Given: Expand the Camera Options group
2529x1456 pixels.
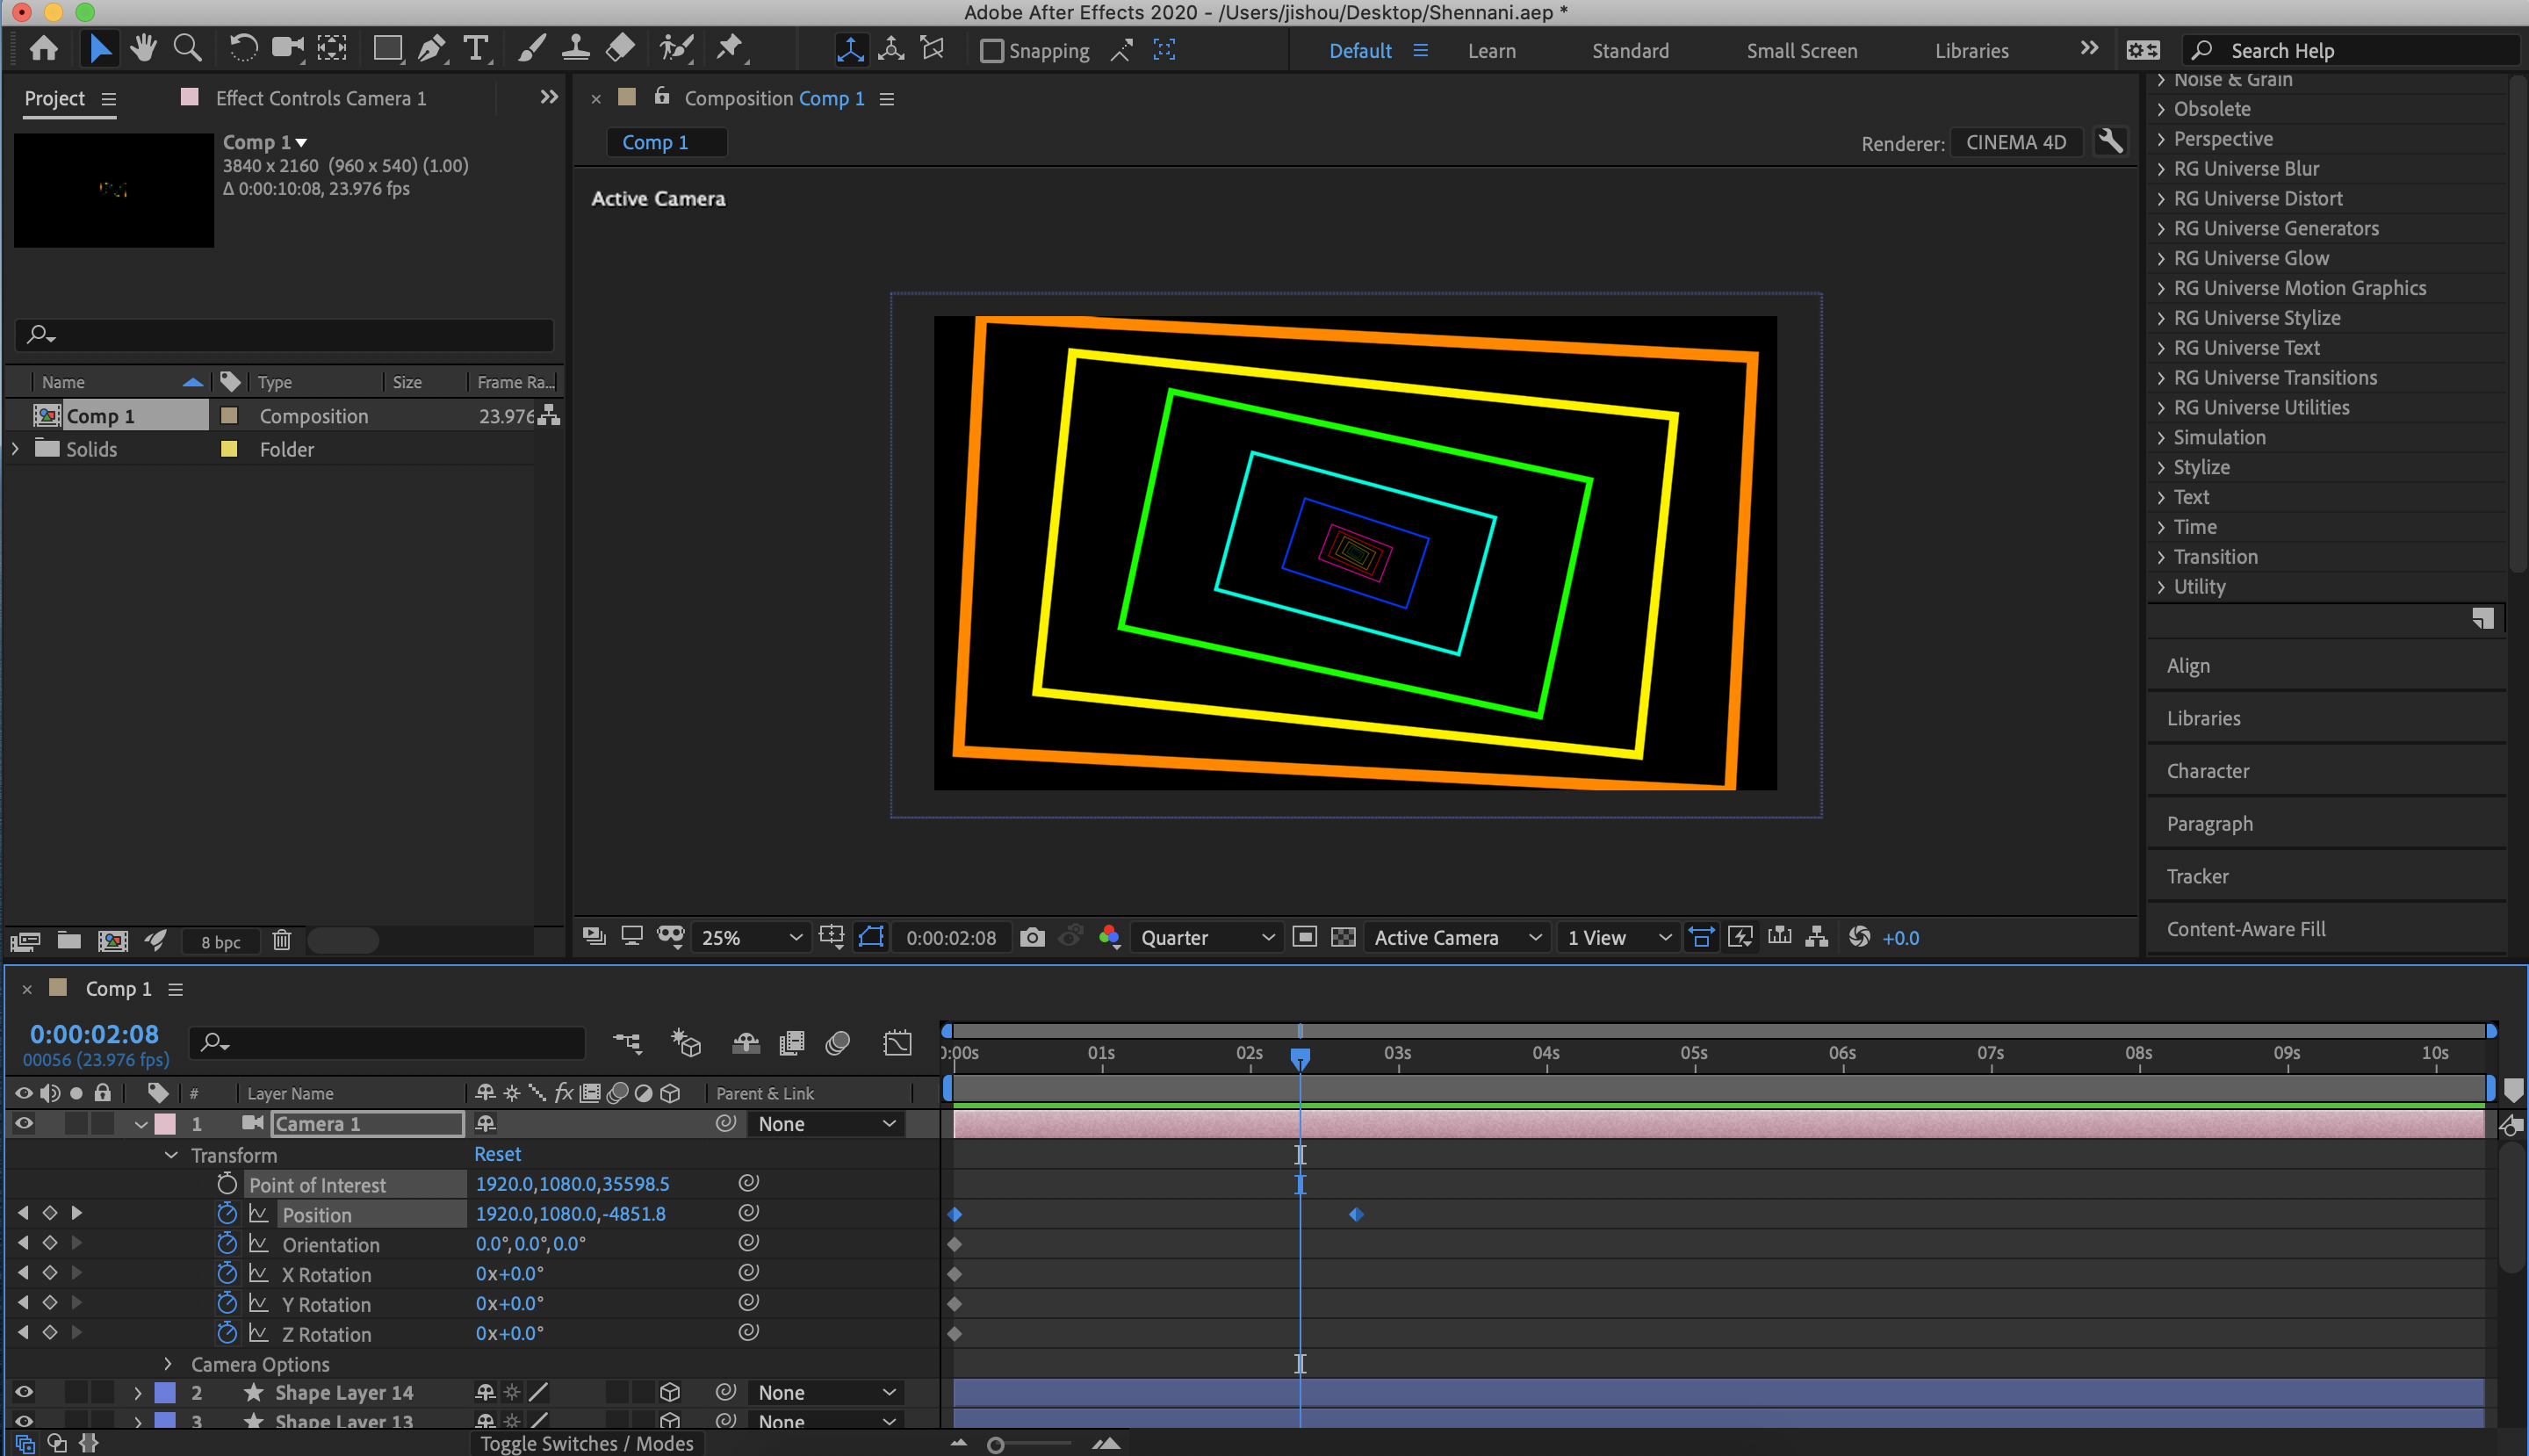Looking at the screenshot, I should tap(167, 1363).
